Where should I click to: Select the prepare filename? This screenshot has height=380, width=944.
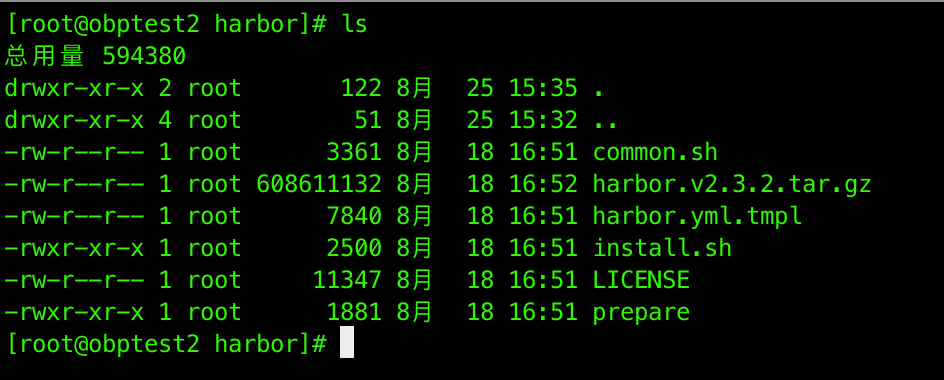641,312
